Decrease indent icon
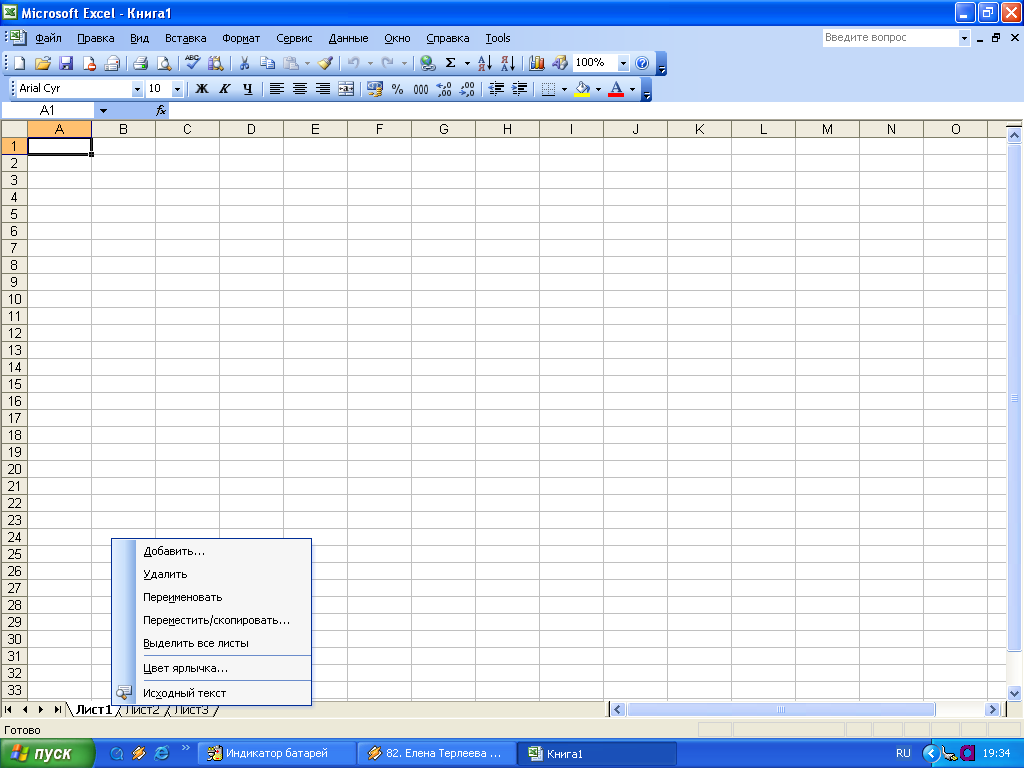 [x=496, y=89]
